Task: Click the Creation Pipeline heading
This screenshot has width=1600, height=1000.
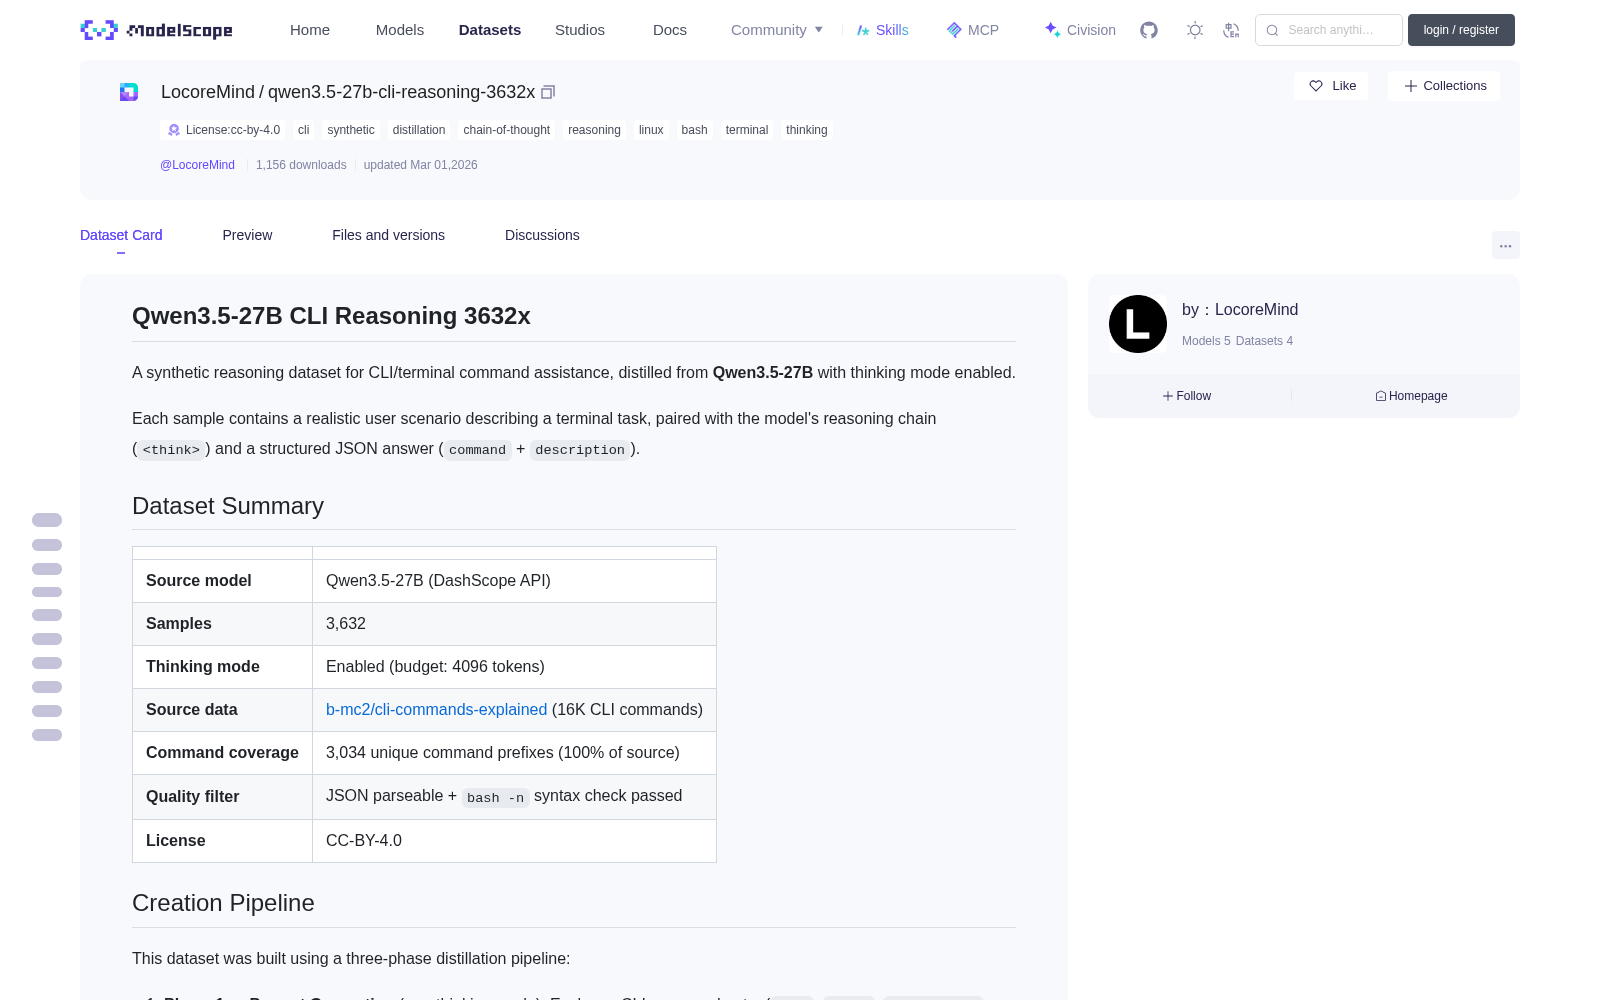Action: [223, 903]
